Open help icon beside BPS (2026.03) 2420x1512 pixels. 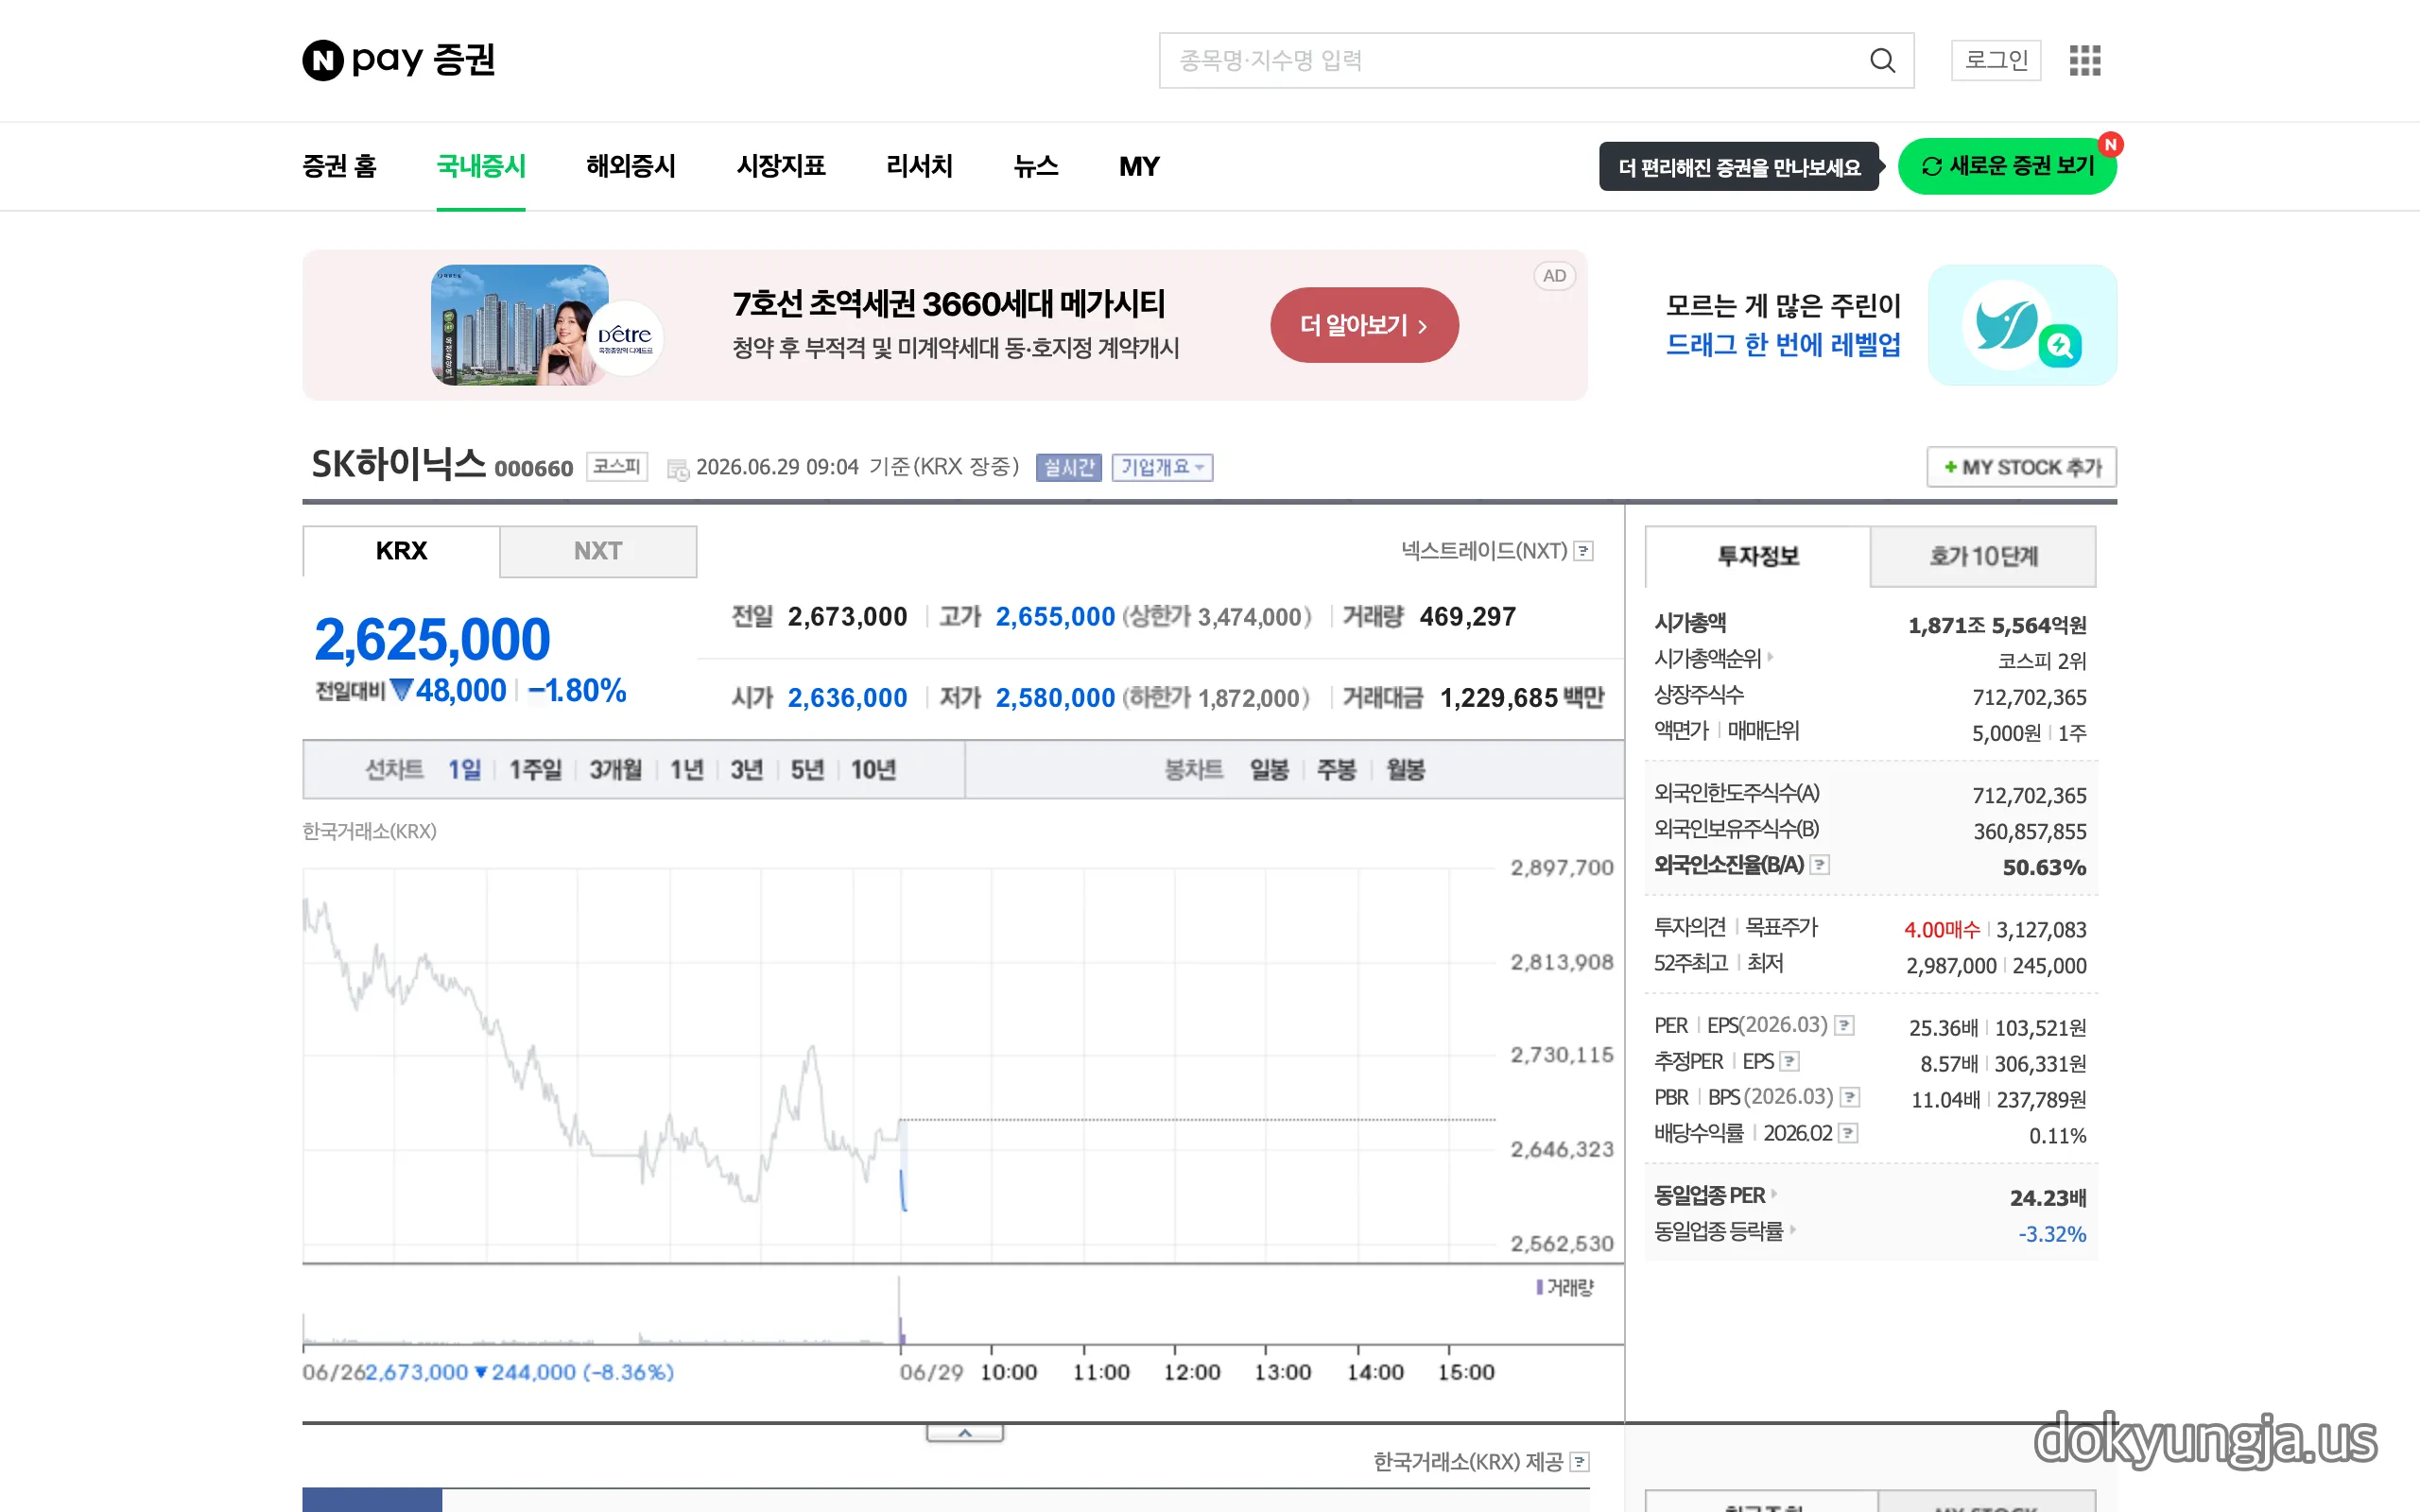pos(1851,1097)
